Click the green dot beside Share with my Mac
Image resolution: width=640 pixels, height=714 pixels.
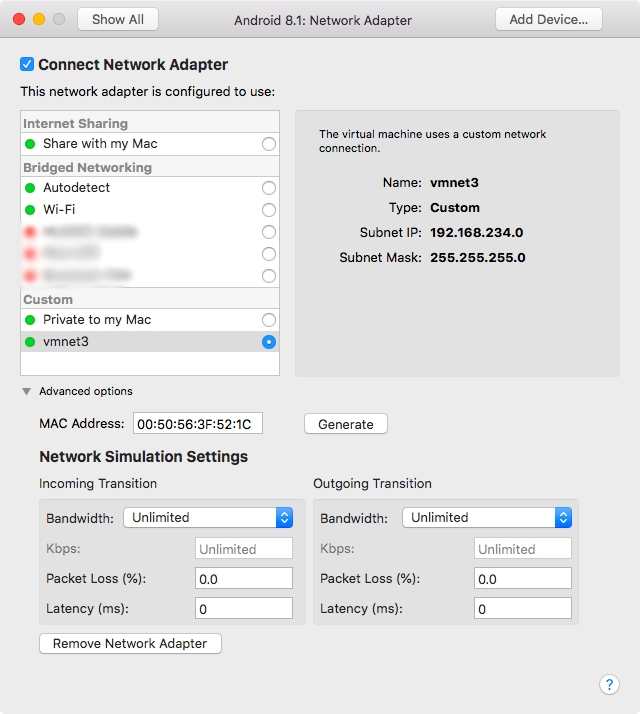click(31, 144)
